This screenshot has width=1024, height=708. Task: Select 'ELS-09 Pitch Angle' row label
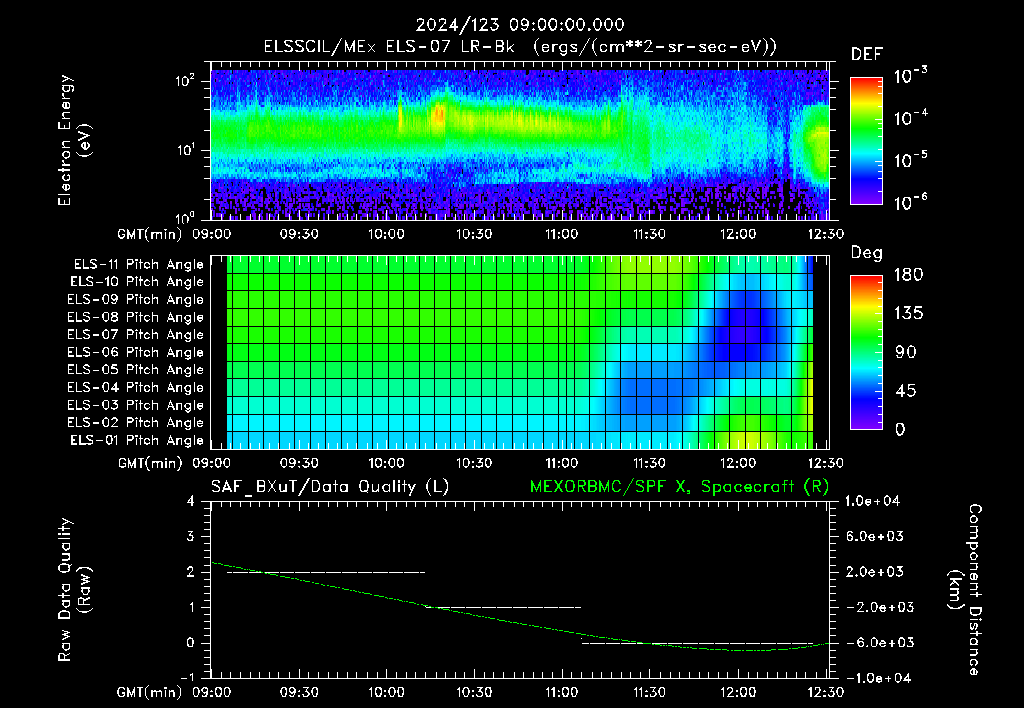[136, 300]
